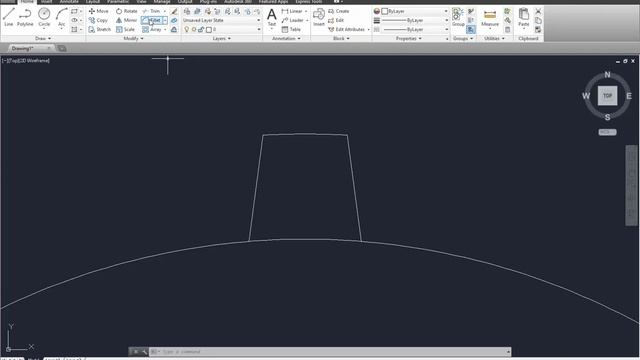Toggle Group Selection on/off in Groups panel

coord(471,29)
